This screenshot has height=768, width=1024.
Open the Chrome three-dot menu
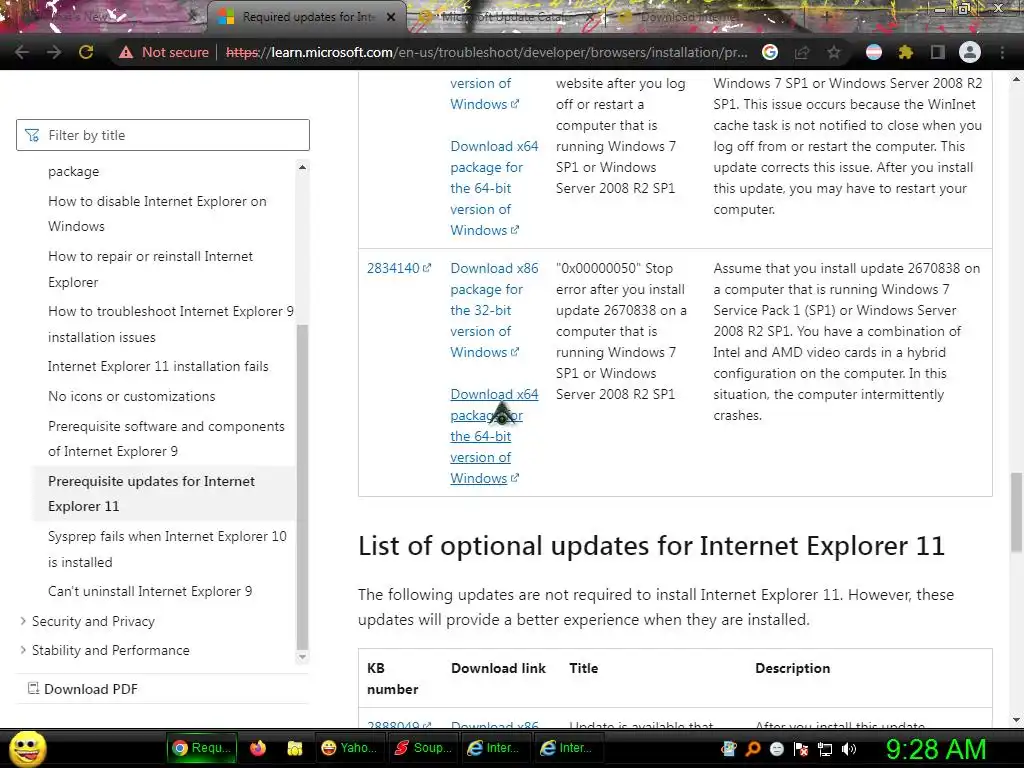(x=1002, y=52)
